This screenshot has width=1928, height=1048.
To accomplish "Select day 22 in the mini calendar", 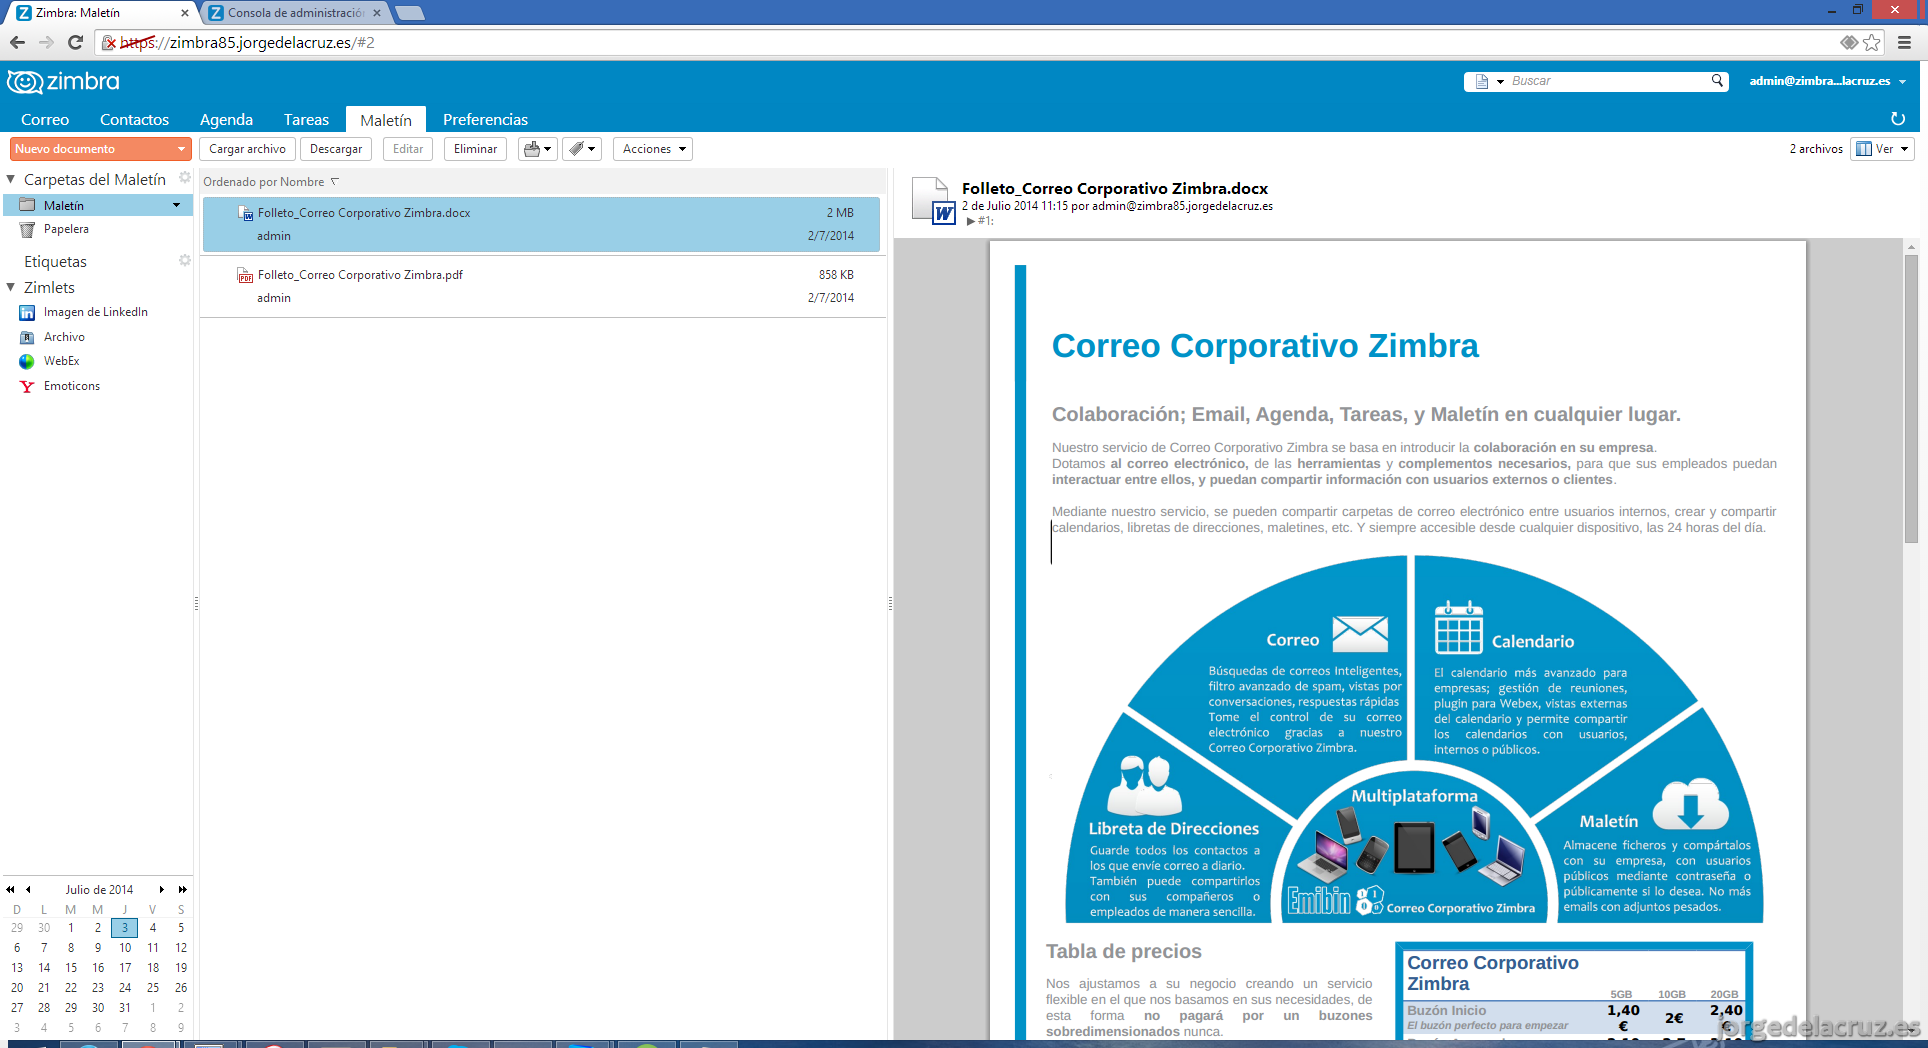I will click(71, 988).
